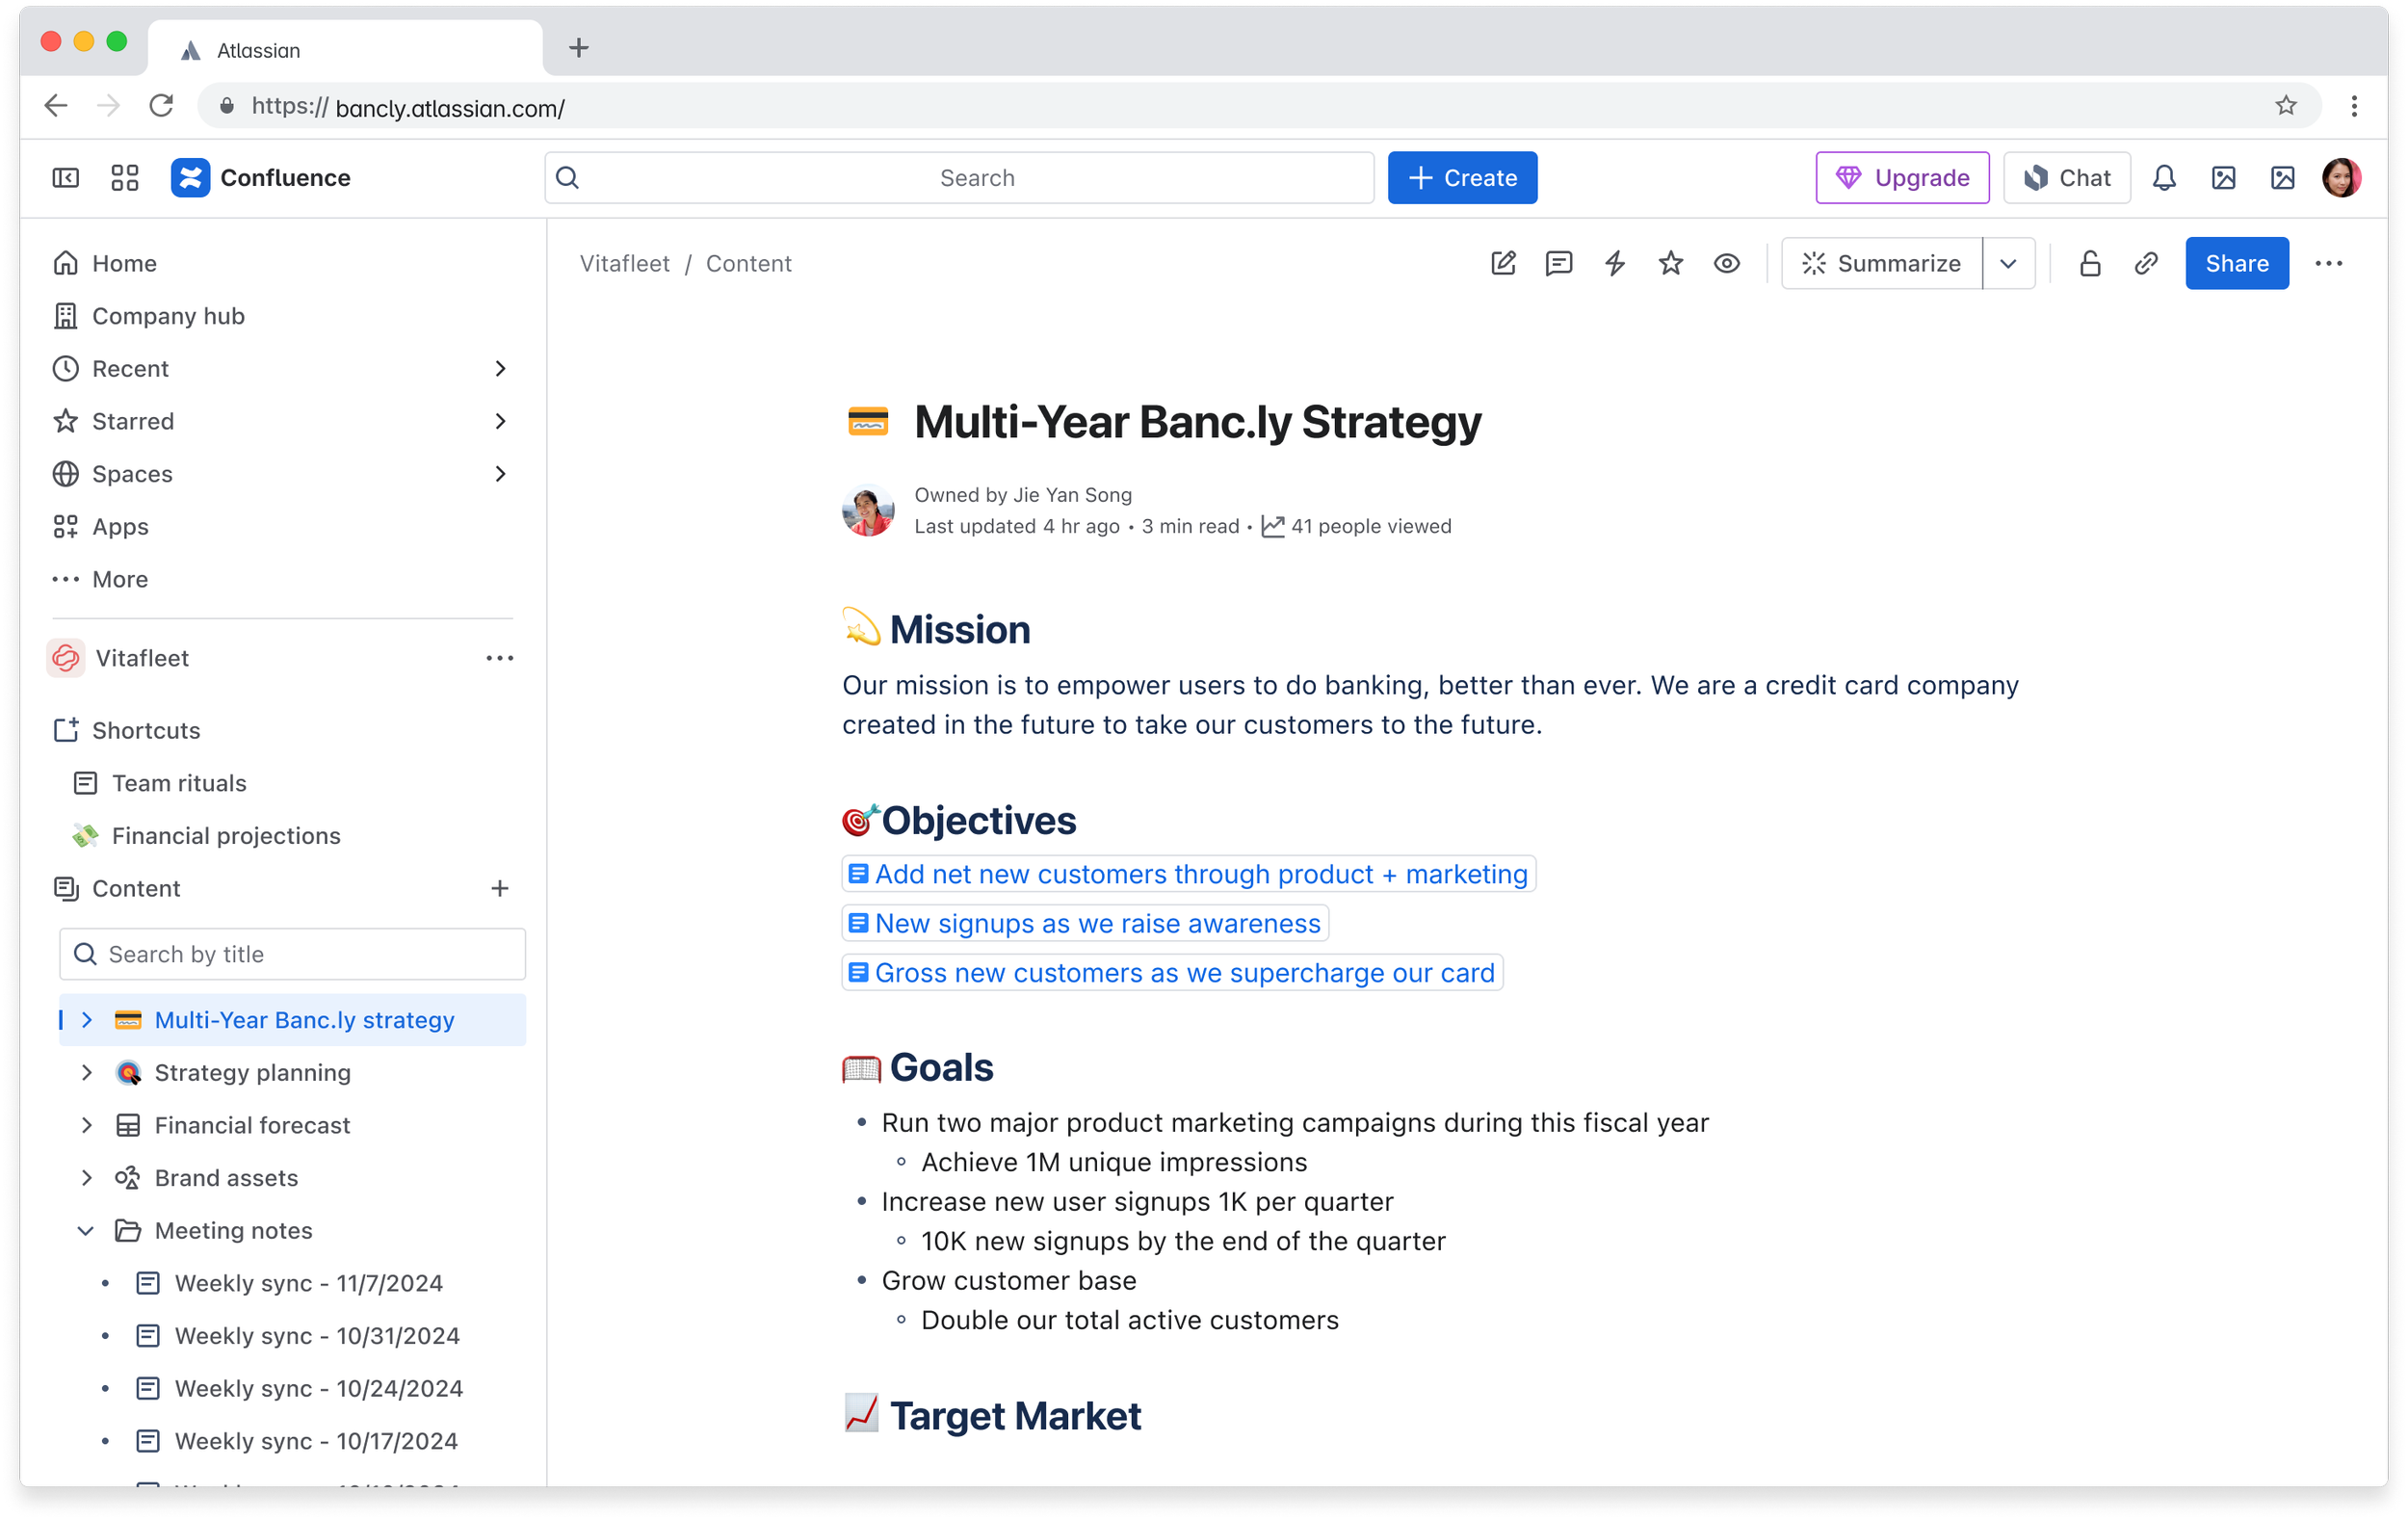Click the automation lightning bolt icon
Screen dimensions: 2408x1520
tap(1614, 263)
